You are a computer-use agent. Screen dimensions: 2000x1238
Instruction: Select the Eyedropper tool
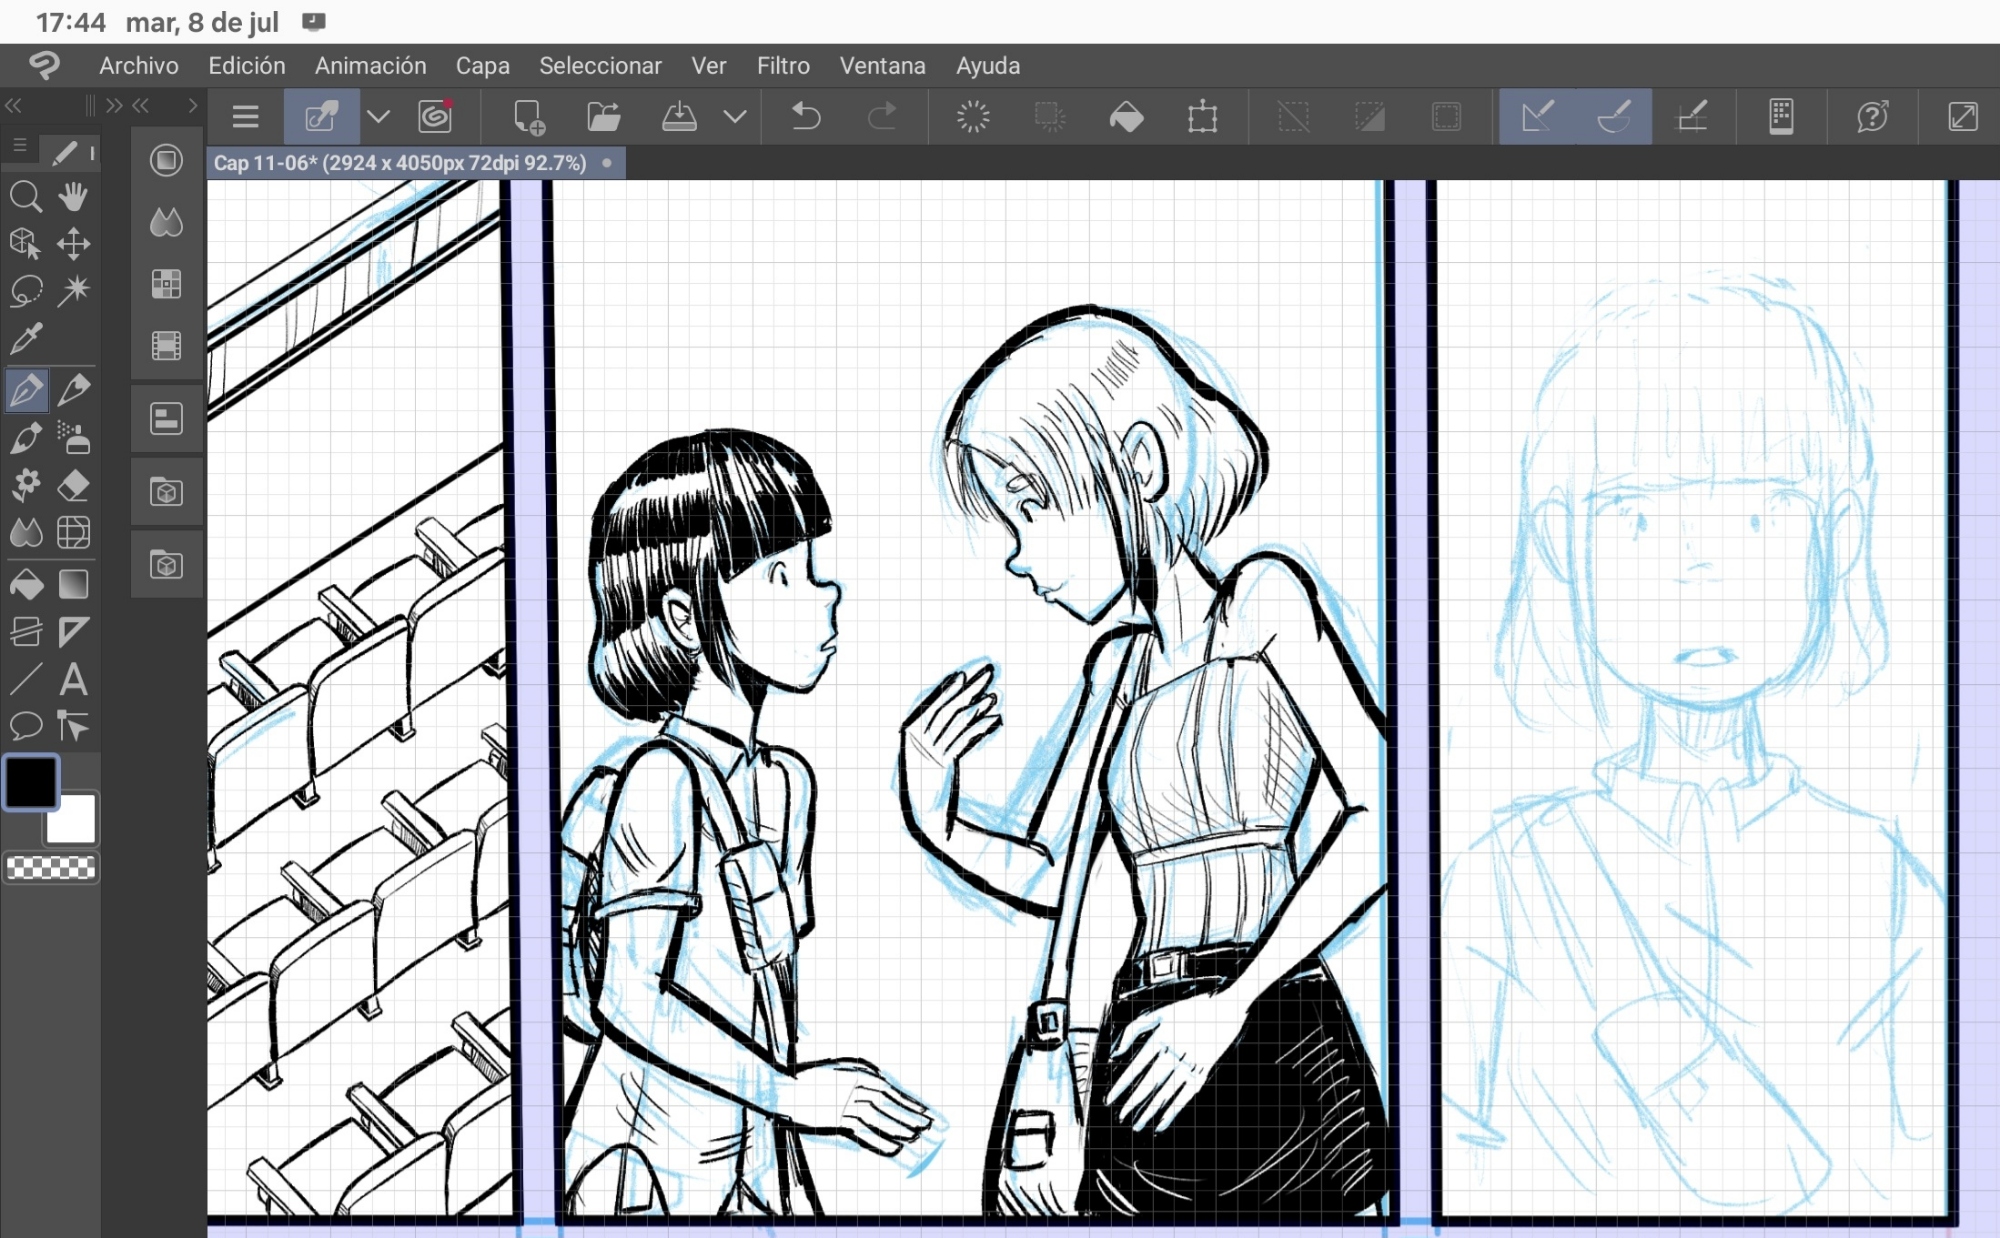coord(26,340)
